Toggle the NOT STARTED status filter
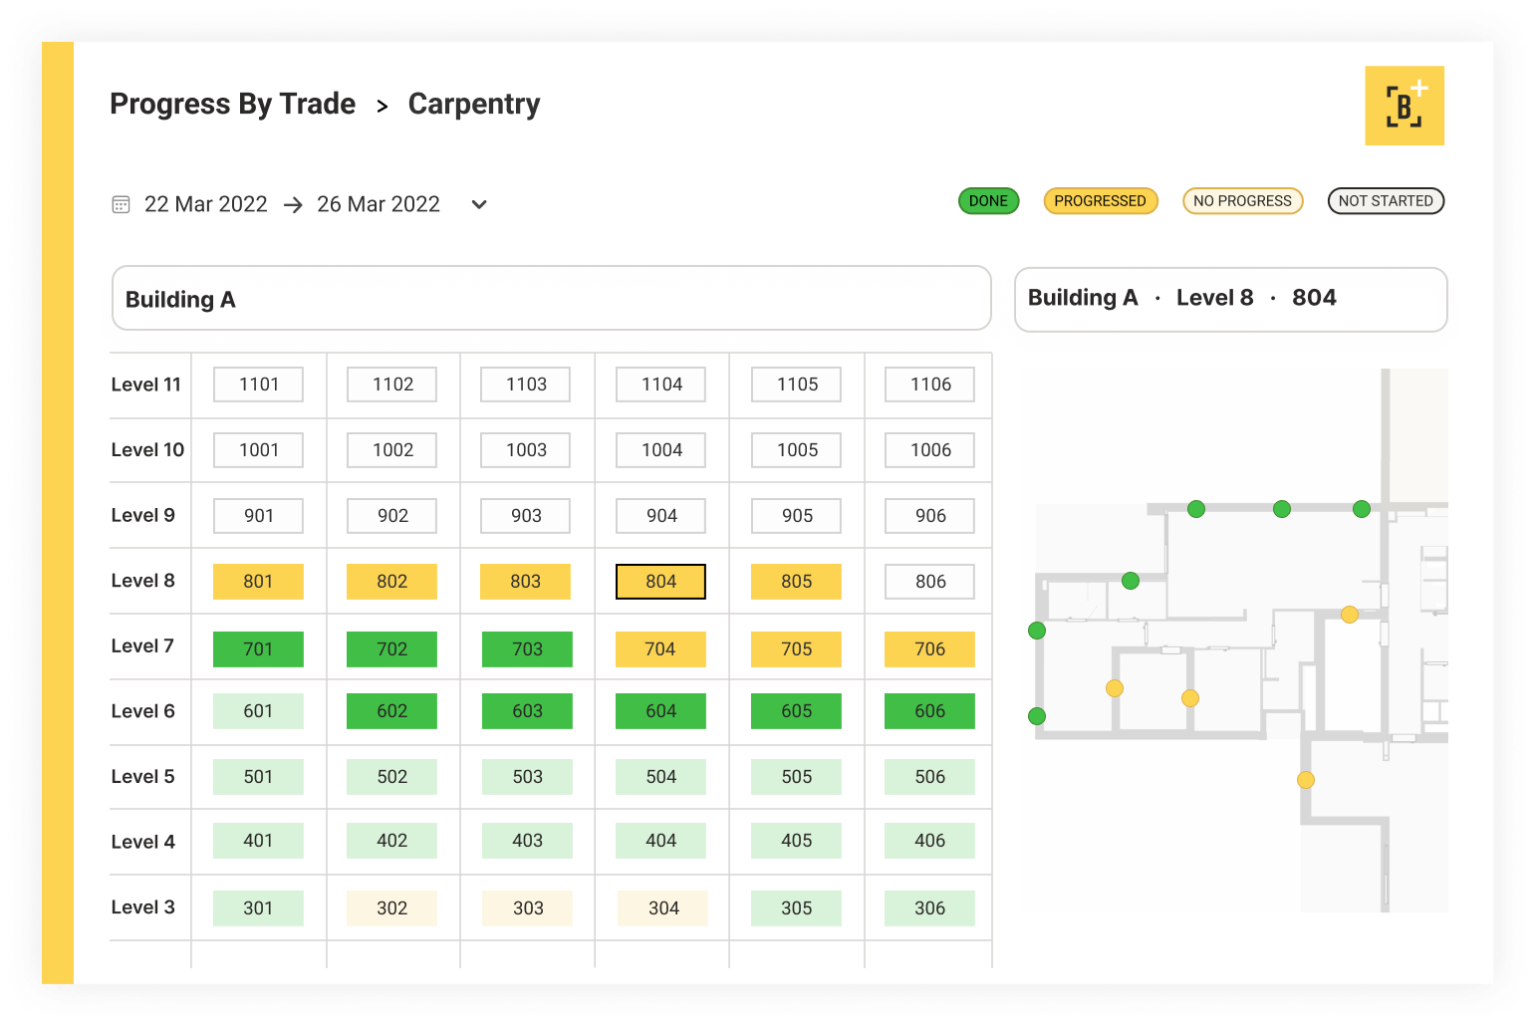The width and height of the screenshot is (1536, 1026). point(1386,201)
